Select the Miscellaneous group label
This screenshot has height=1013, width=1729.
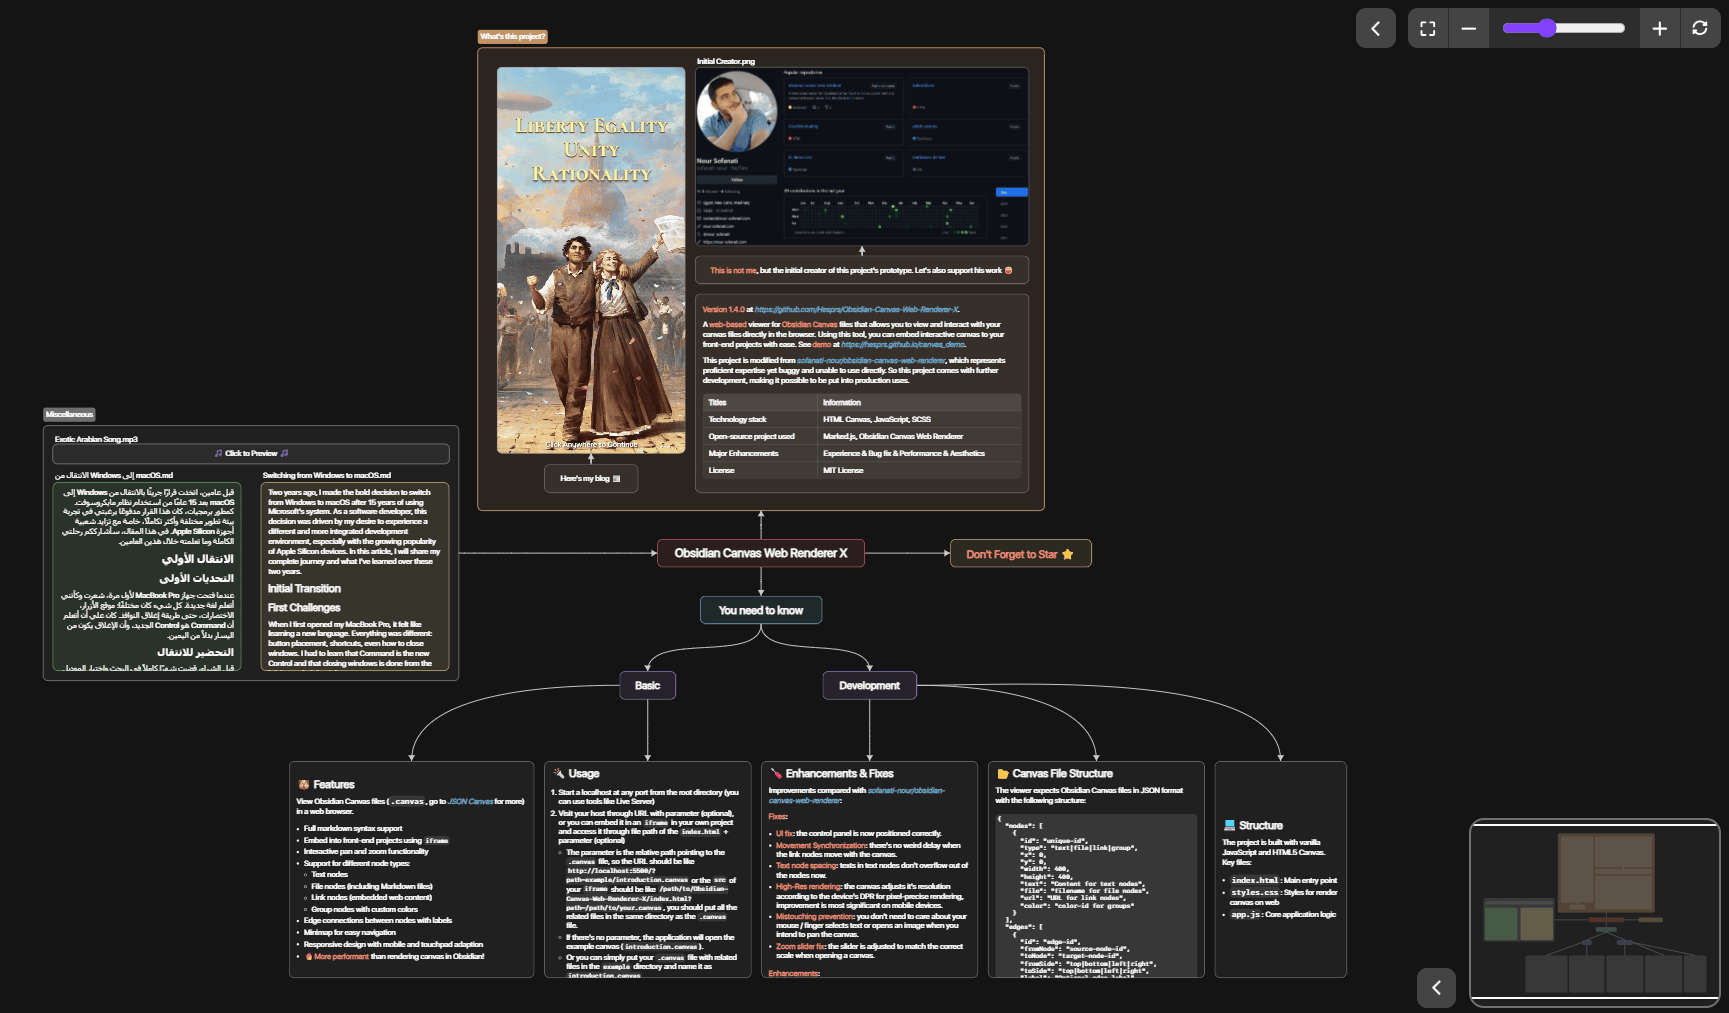click(x=69, y=414)
